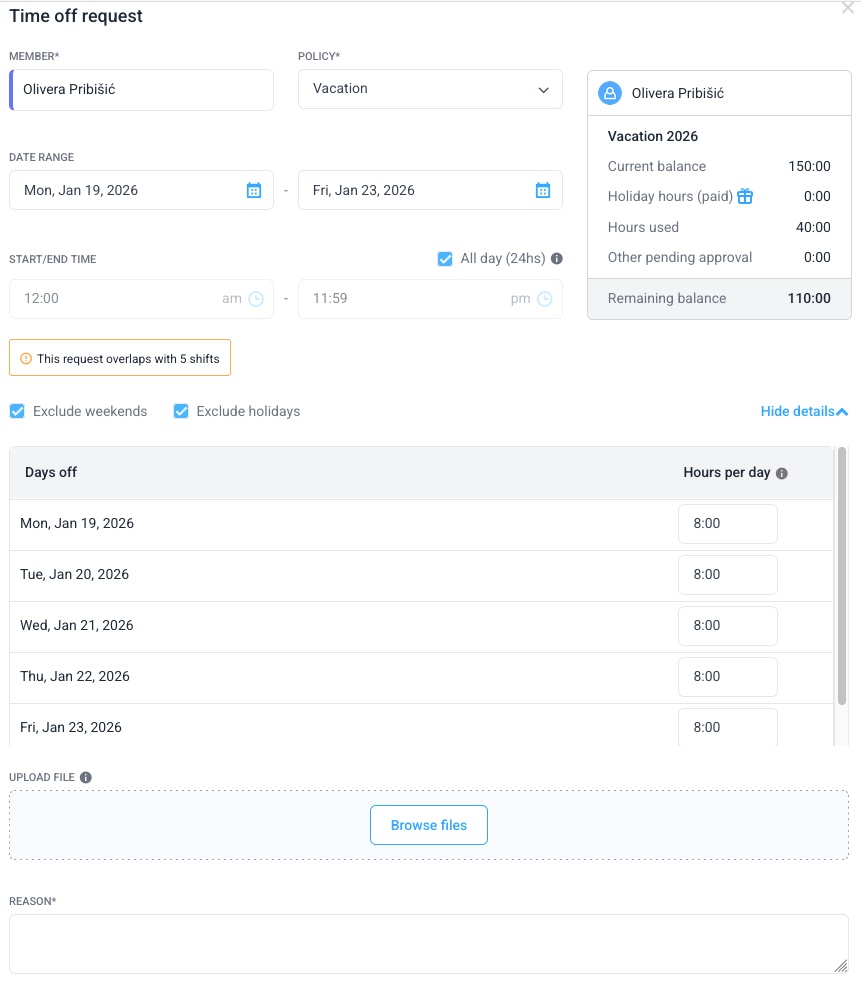Screen dimensions: 861x986
Task: Click the days off table scrollbar
Action: 842,580
